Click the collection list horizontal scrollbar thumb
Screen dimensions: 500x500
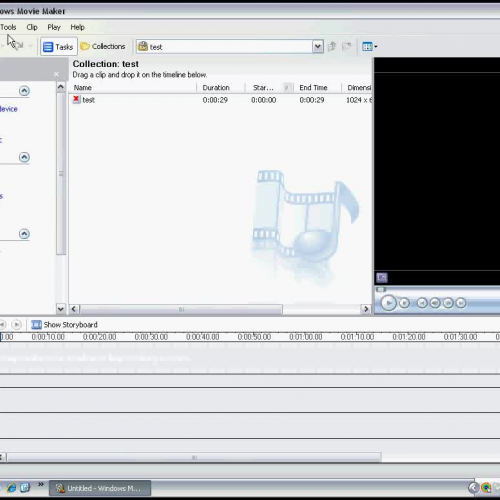tap(181, 309)
